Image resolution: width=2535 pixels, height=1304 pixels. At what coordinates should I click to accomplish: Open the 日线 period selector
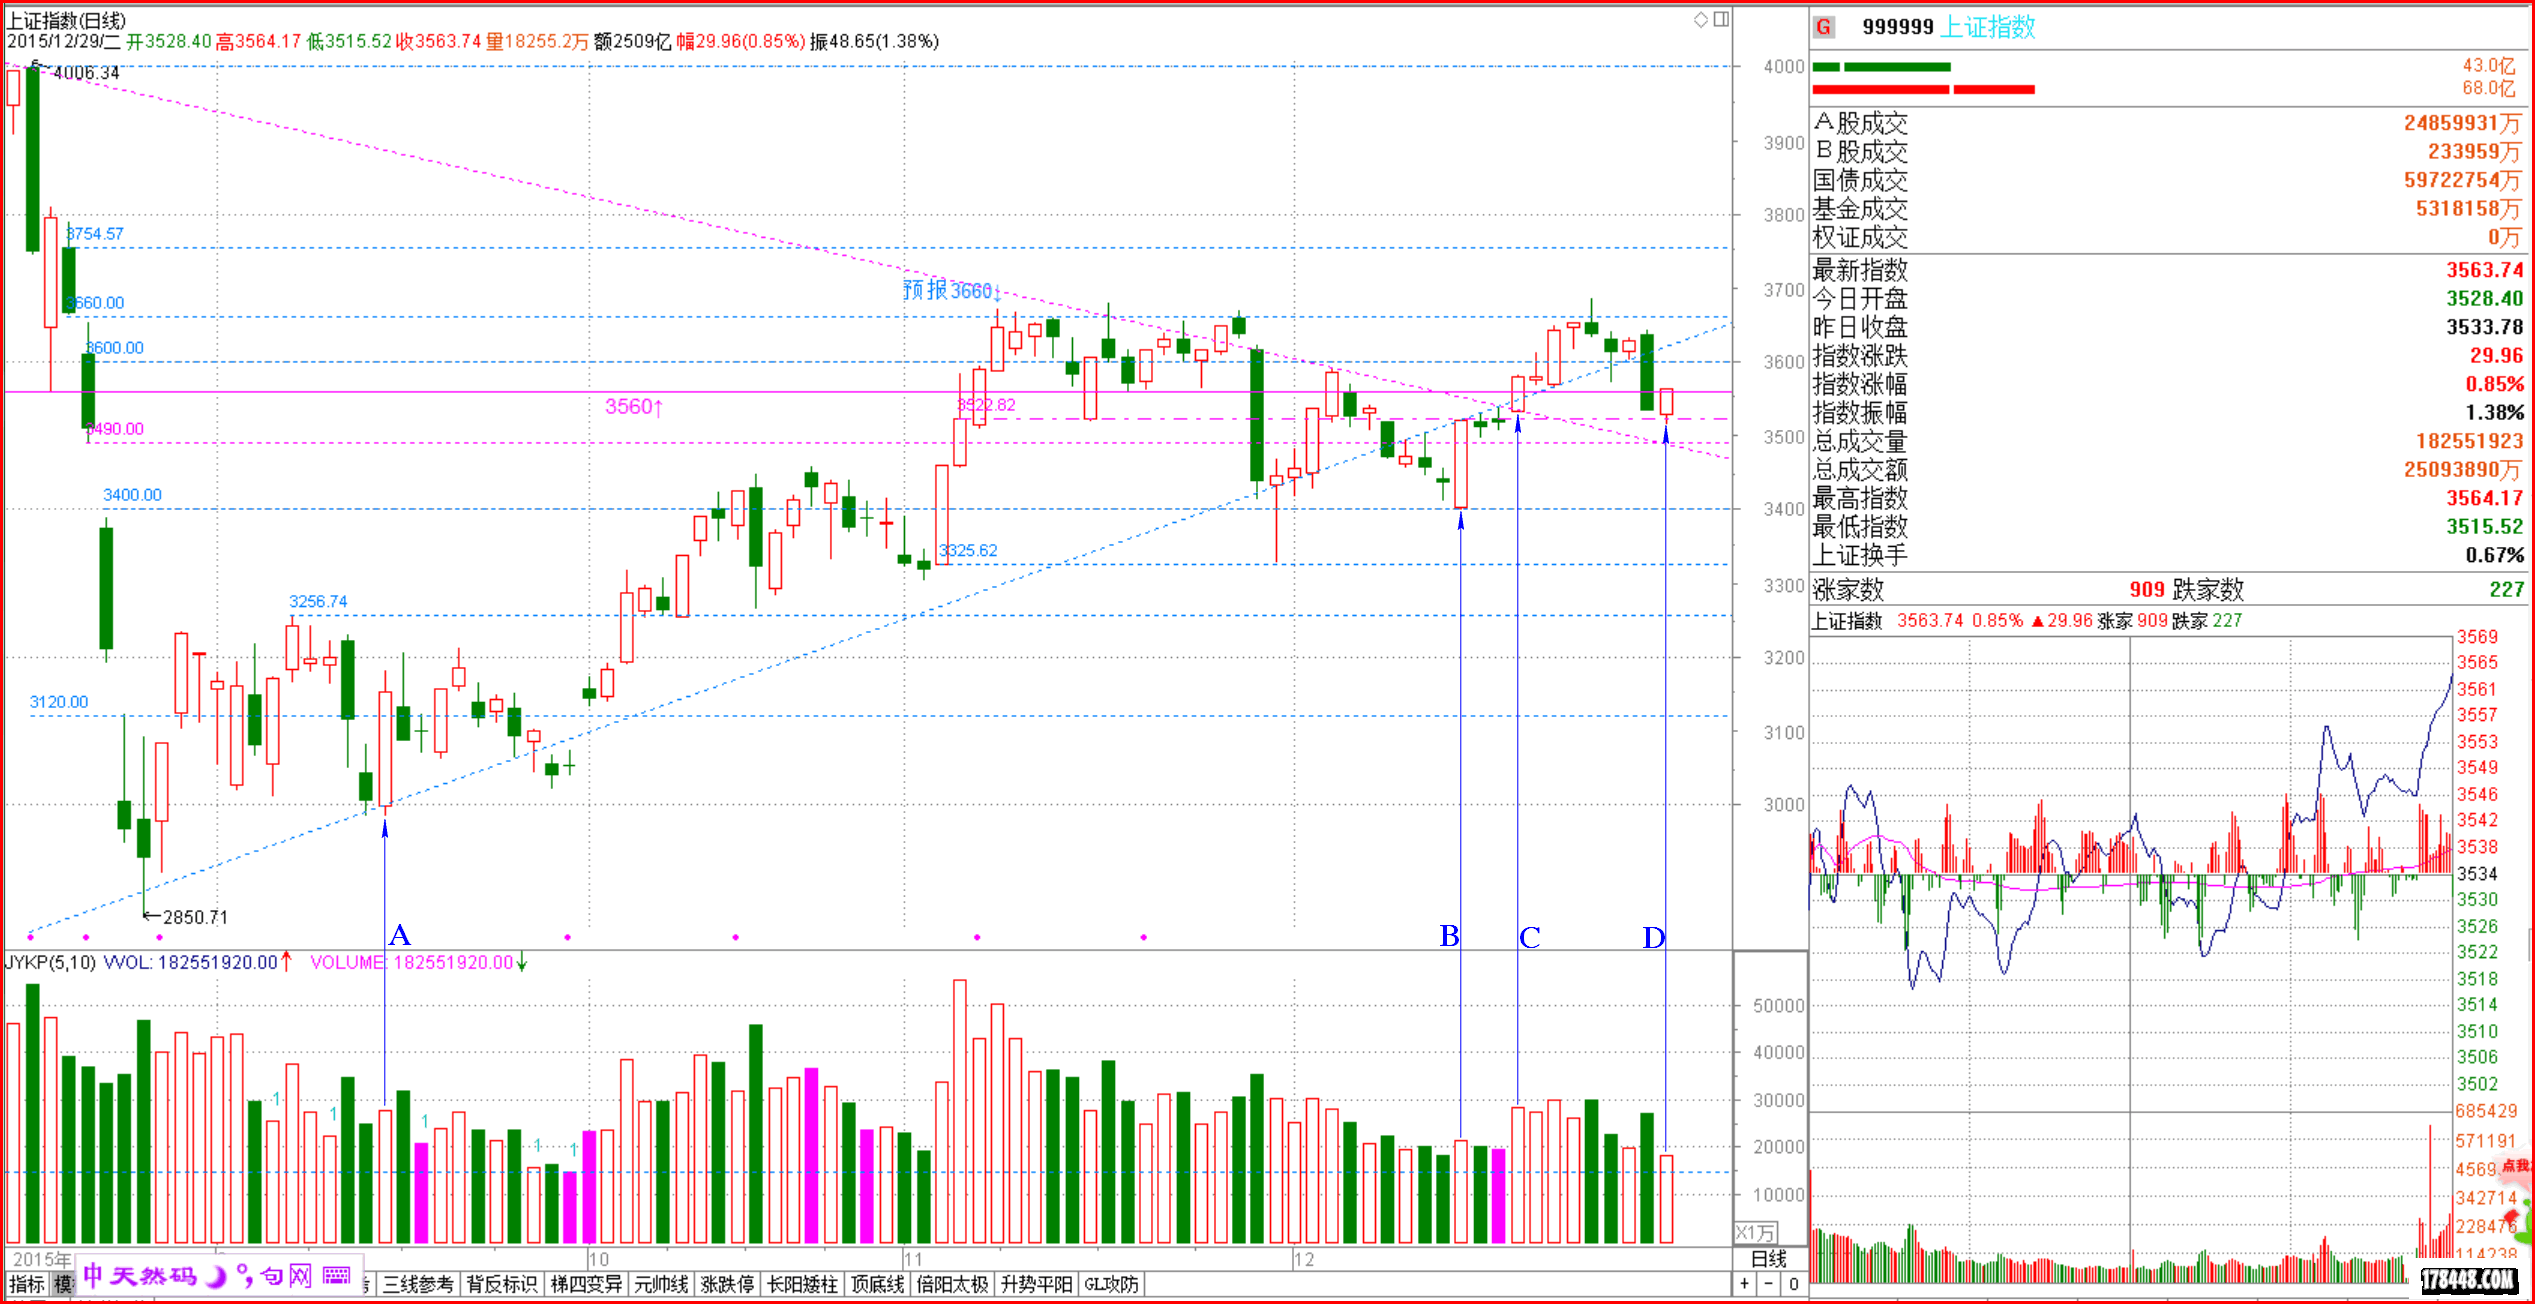coord(1769,1259)
